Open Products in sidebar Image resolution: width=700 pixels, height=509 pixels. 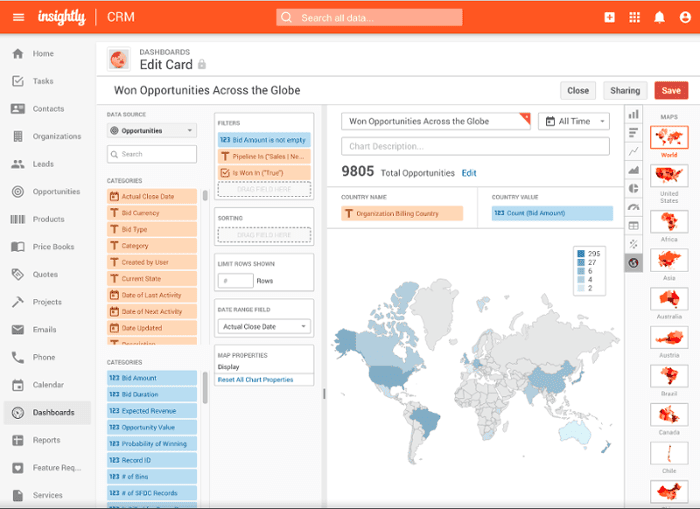click(48, 219)
